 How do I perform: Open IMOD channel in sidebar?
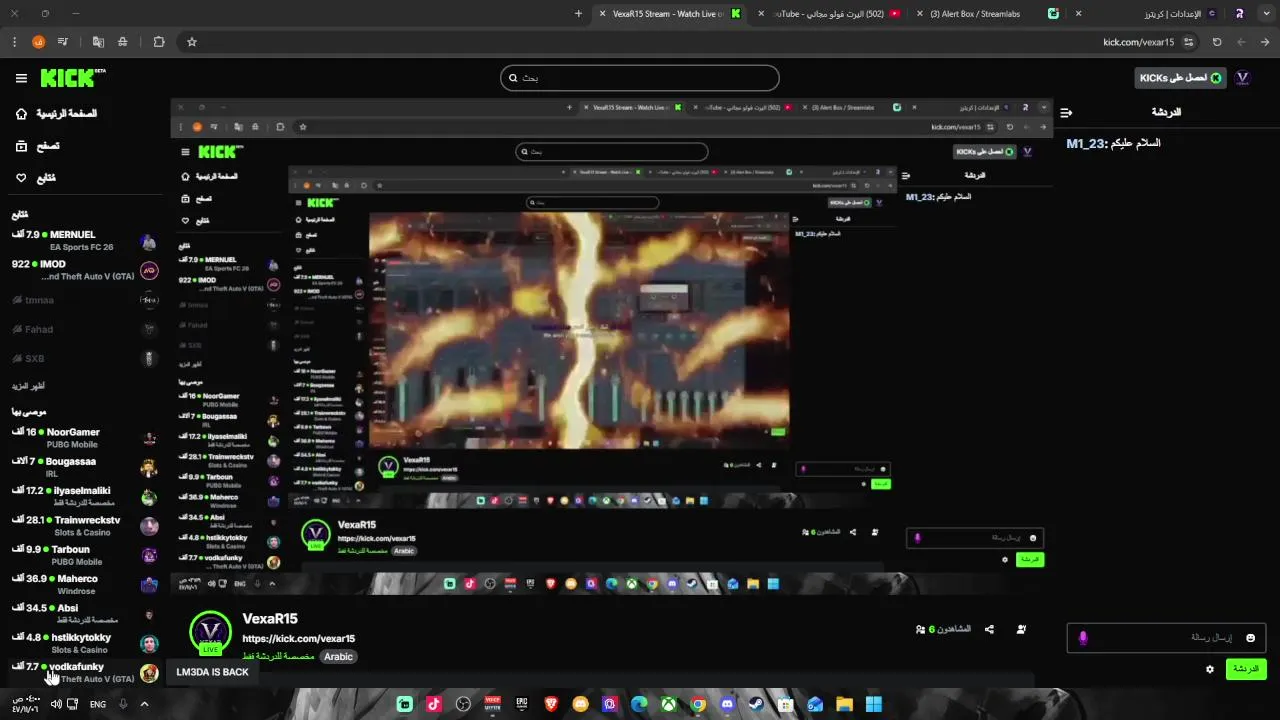point(84,270)
